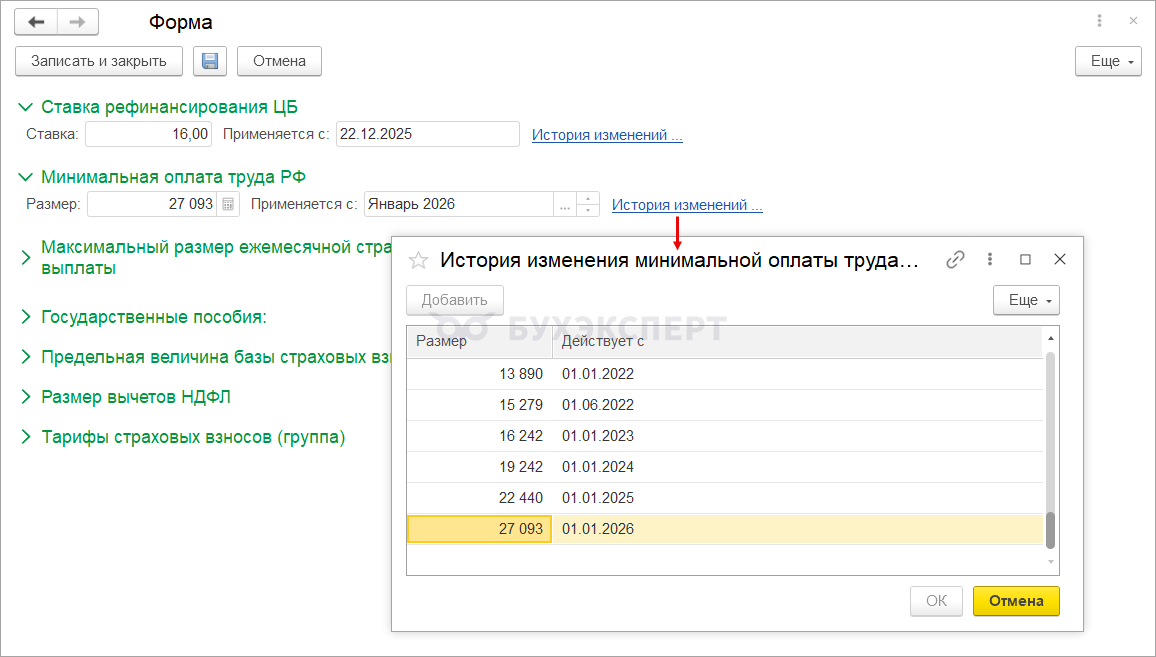Copy link to the history dialog

(x=955, y=260)
